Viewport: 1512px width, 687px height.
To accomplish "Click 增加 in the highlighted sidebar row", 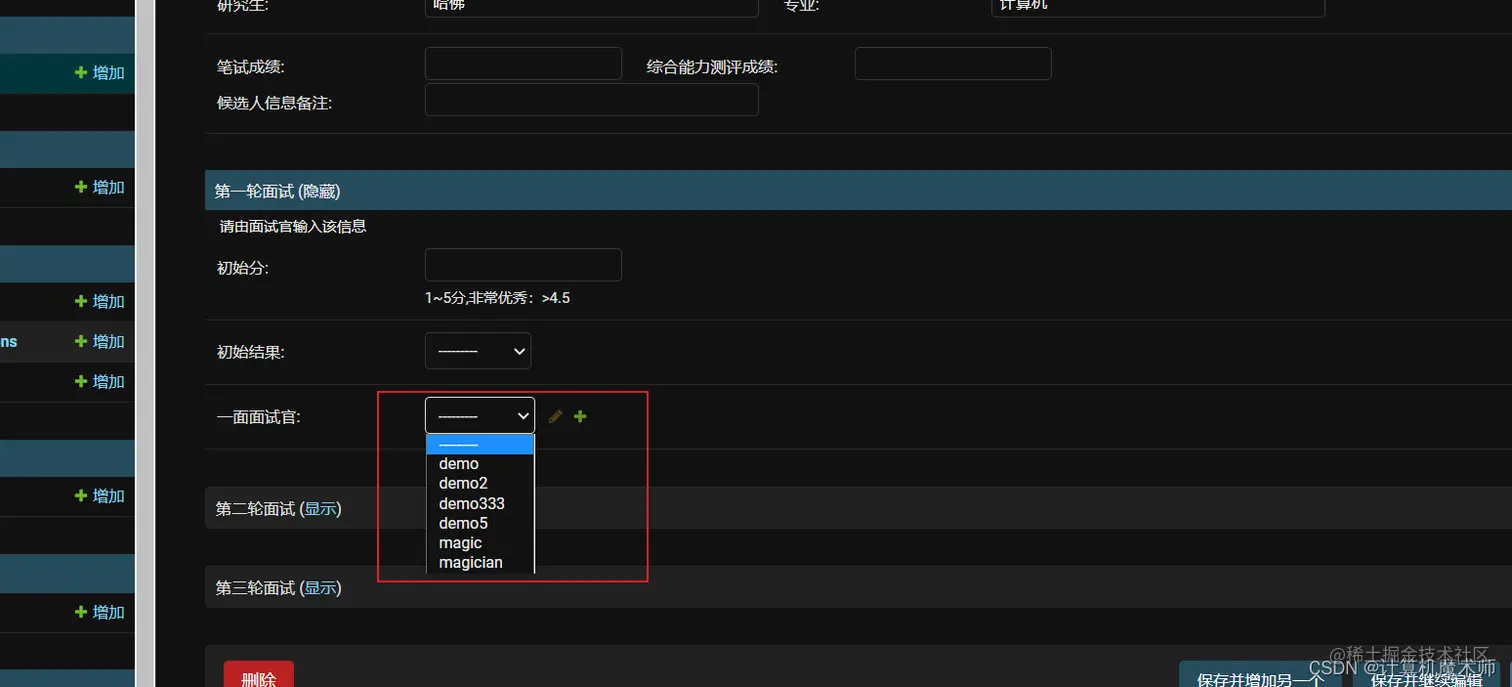I will point(100,73).
